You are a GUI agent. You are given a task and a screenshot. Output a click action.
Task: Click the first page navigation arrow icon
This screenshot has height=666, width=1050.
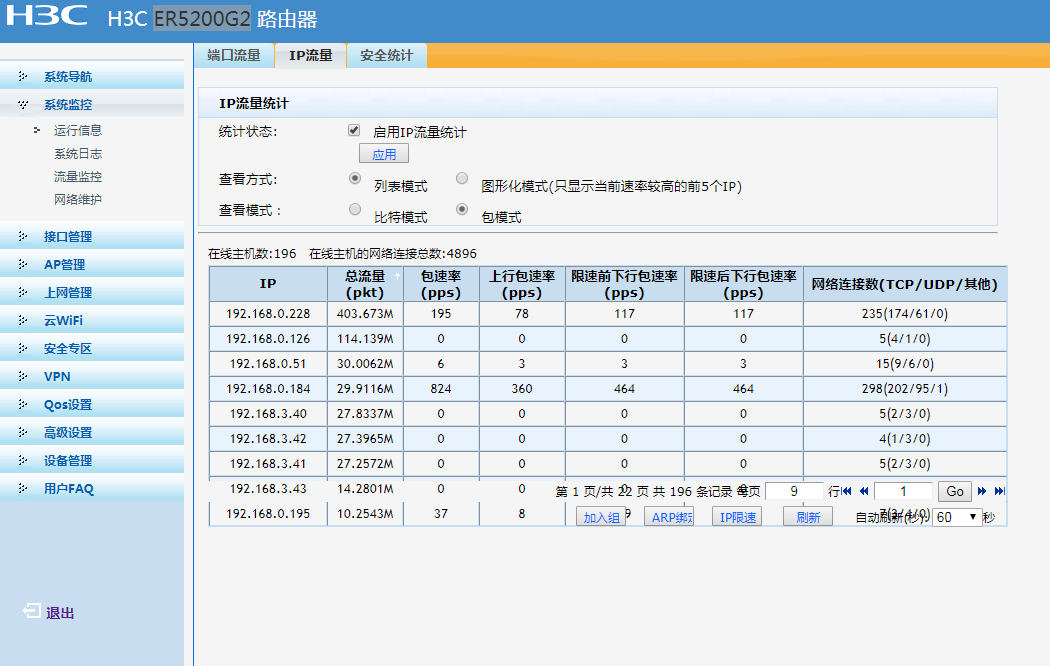(847, 491)
